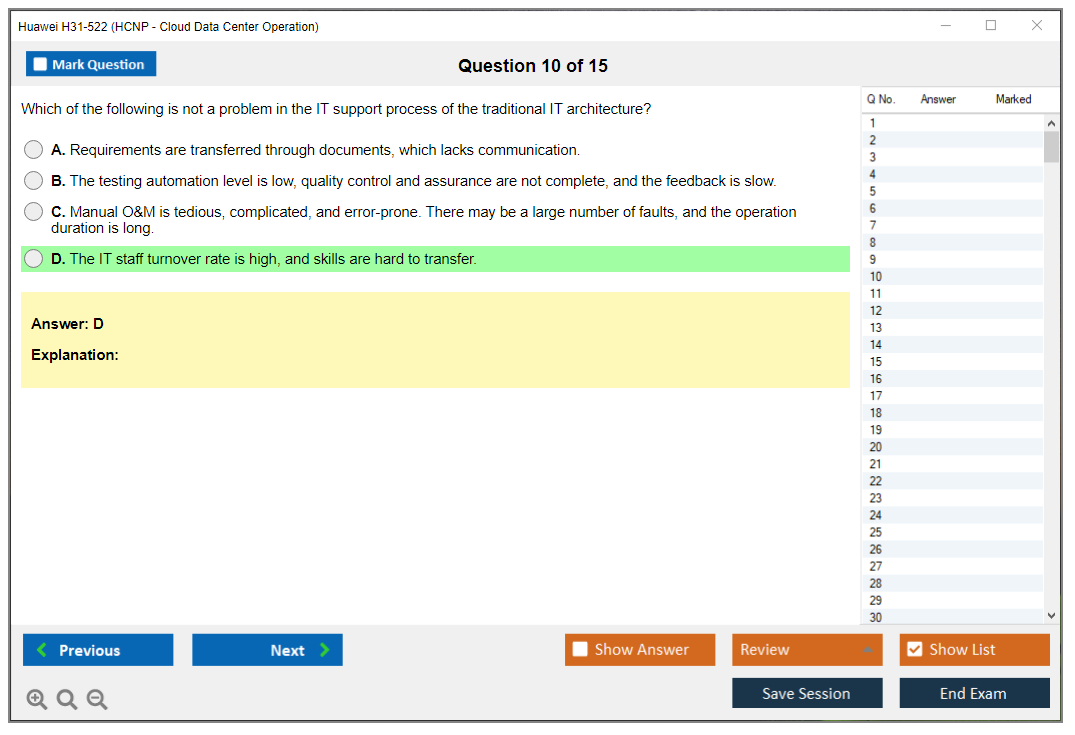Image resolution: width=1075 pixels, height=735 pixels.
Task: Uncheck the Show List checkbox
Action: point(914,650)
